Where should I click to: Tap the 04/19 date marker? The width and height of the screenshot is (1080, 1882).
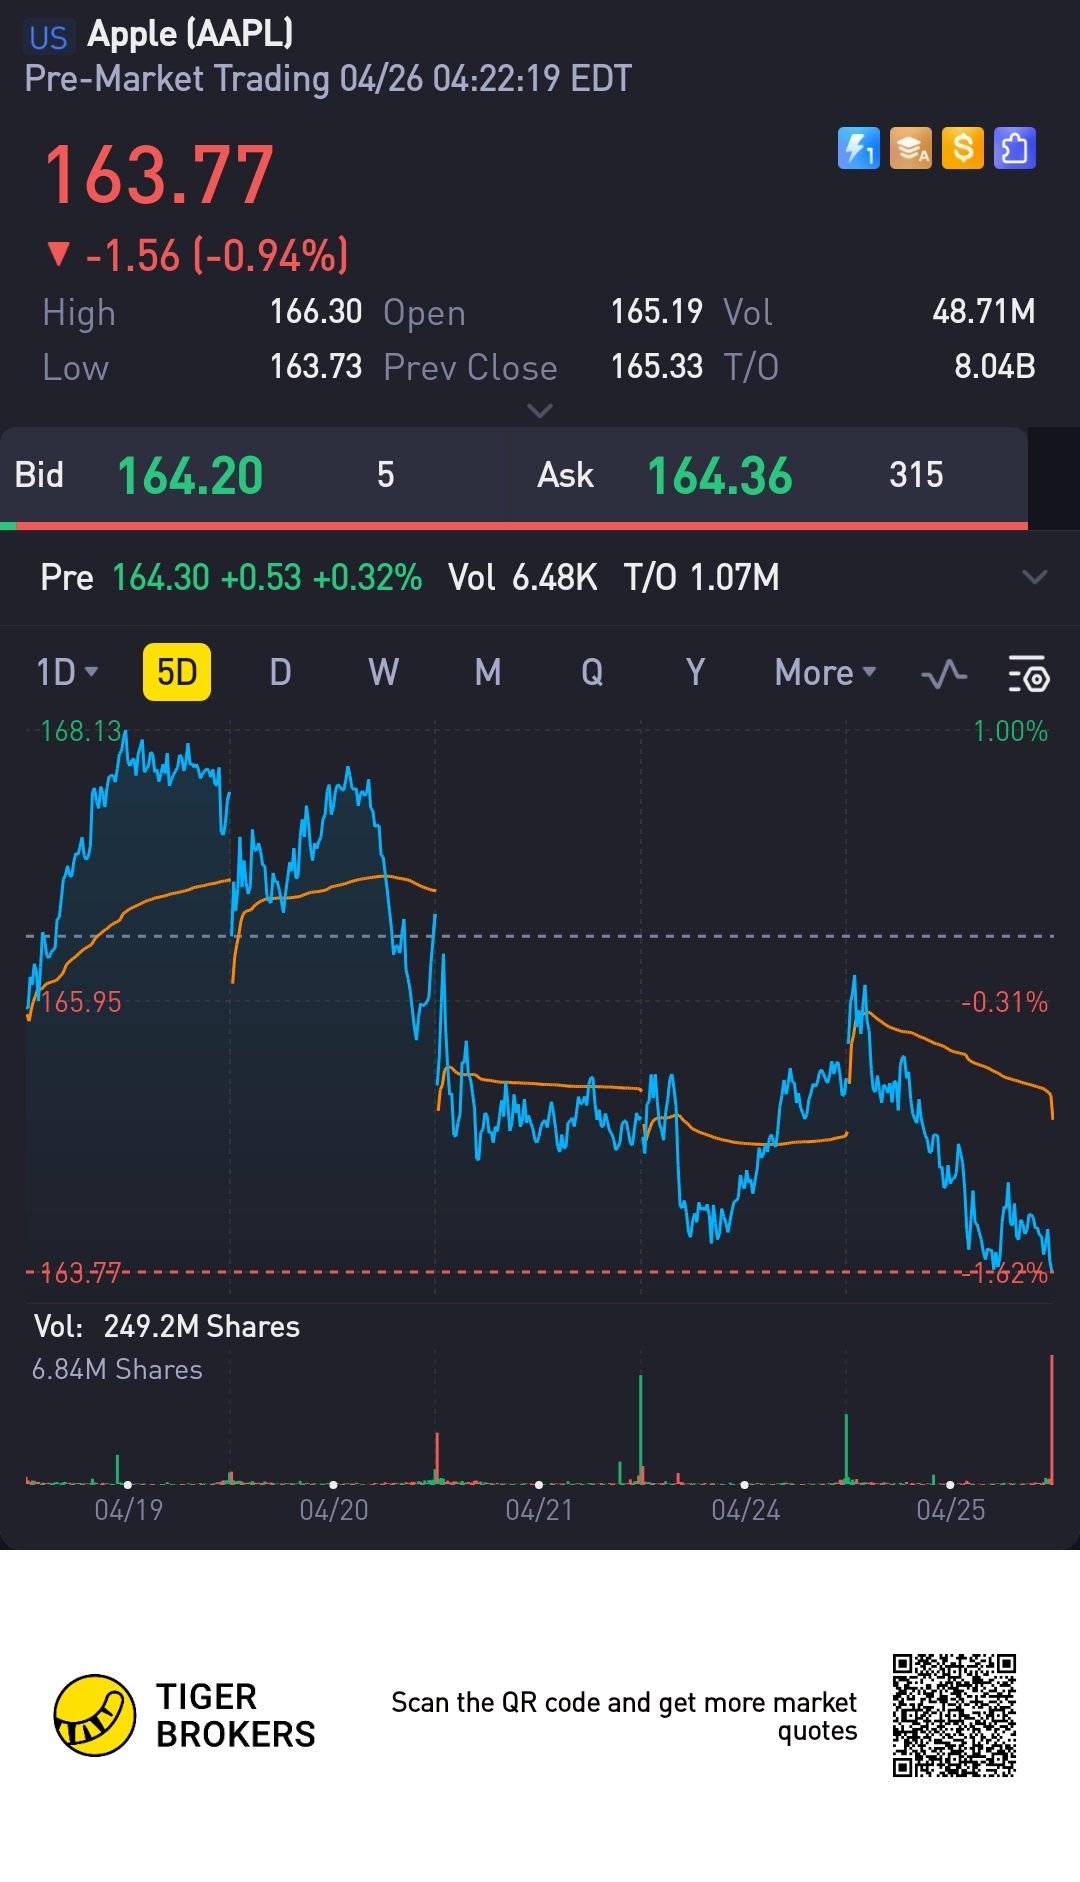(x=128, y=1510)
